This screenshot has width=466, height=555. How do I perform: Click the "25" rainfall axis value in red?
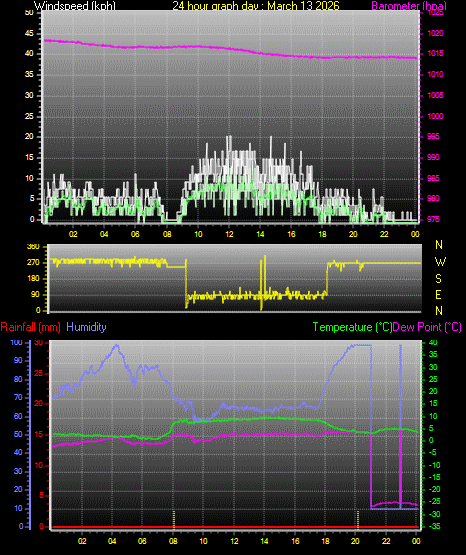(x=39, y=373)
